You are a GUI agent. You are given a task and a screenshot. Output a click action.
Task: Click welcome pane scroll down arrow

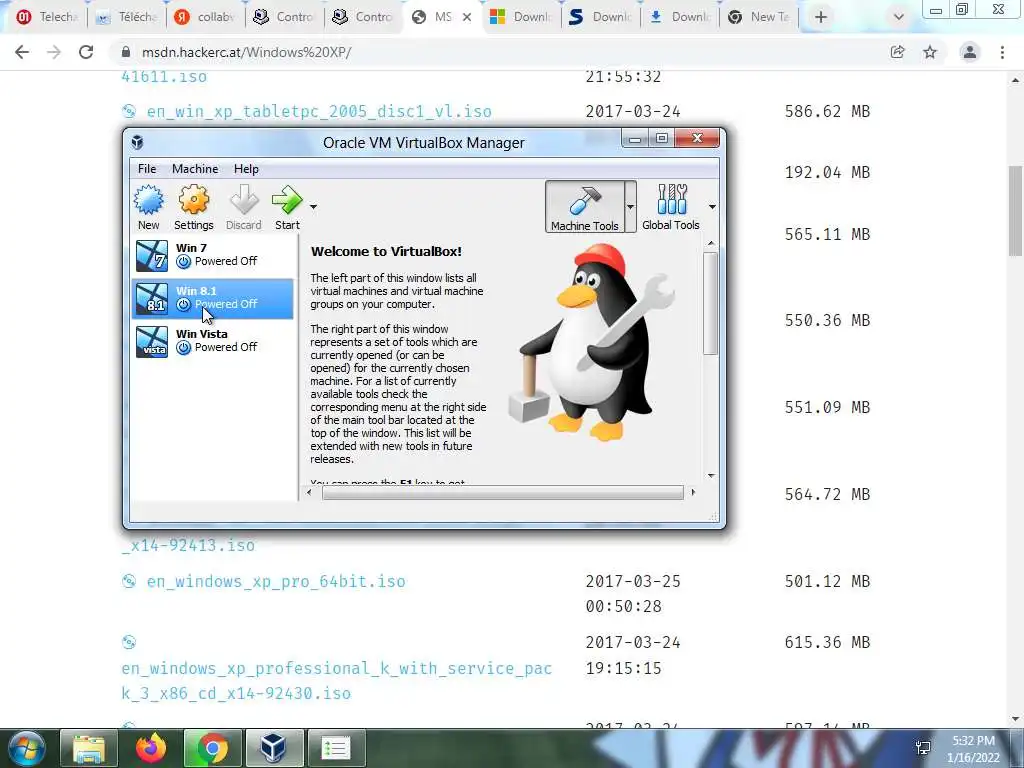click(711, 475)
